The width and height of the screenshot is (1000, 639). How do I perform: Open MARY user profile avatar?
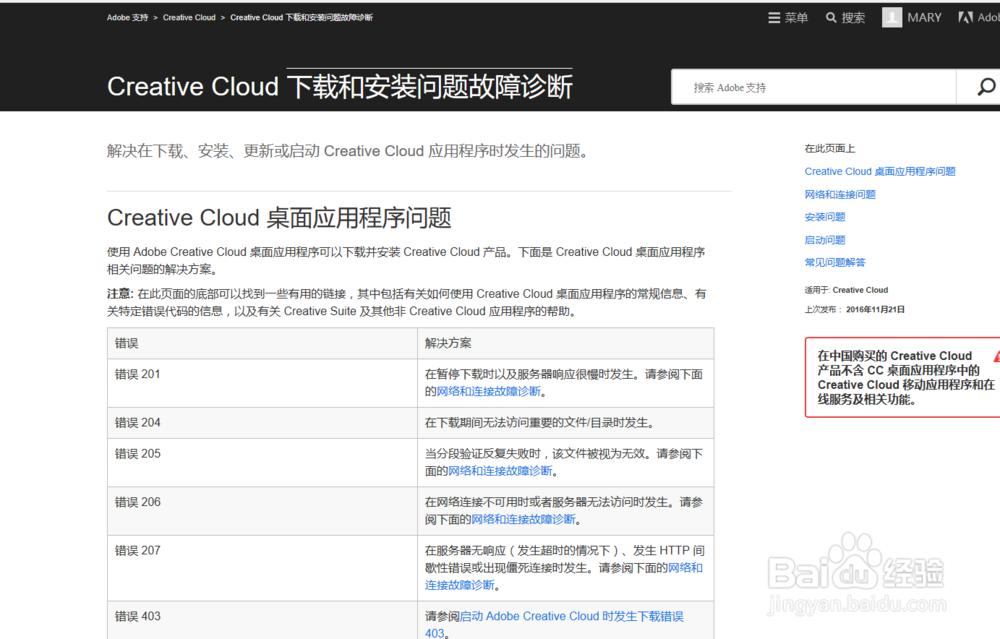(x=892, y=17)
